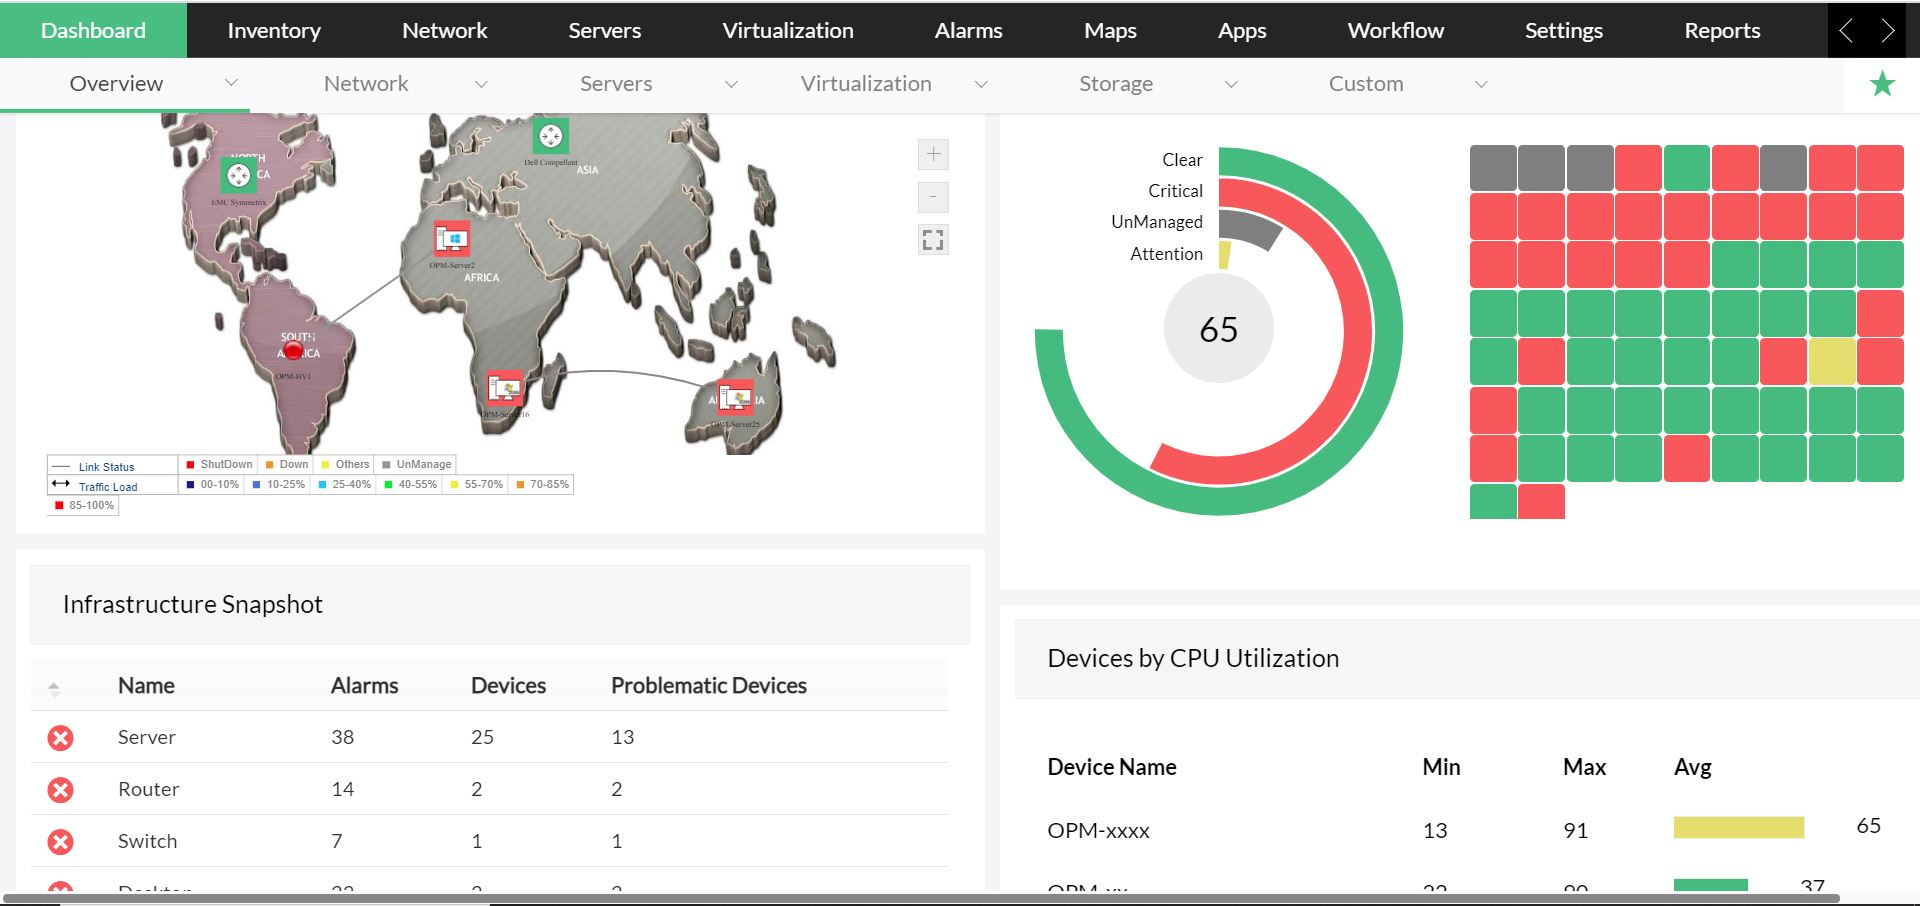Click the OPM-Server25 icon on Australia
1920x906 pixels.
(737, 398)
